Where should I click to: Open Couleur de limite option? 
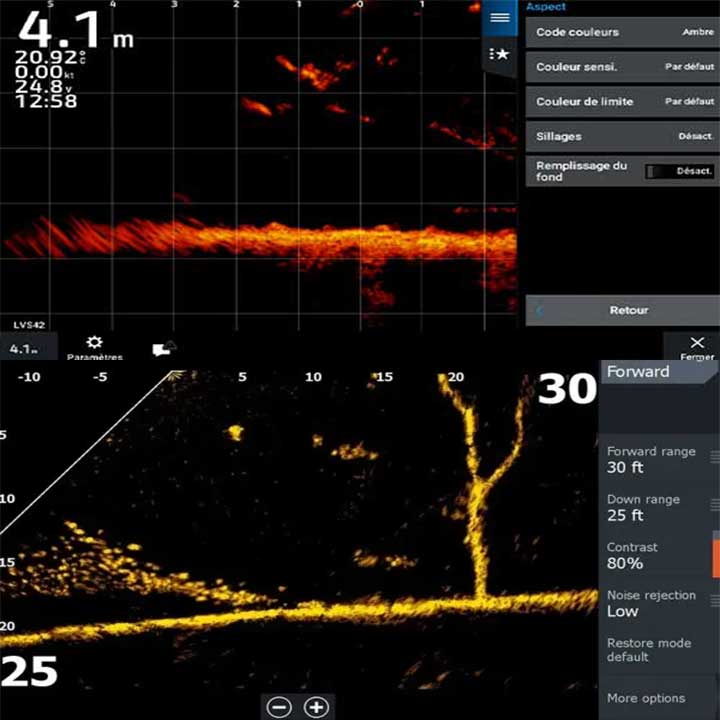click(622, 101)
